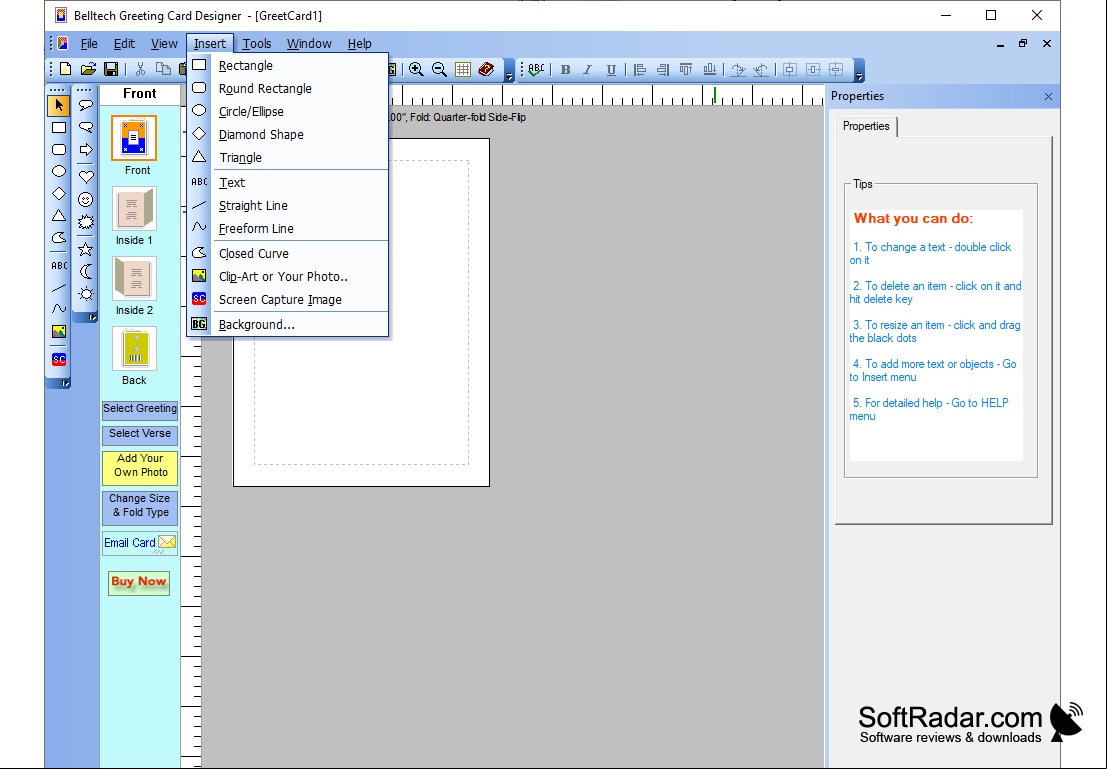The image size is (1107, 769).
Task: Toggle Underline formatting
Action: point(611,69)
